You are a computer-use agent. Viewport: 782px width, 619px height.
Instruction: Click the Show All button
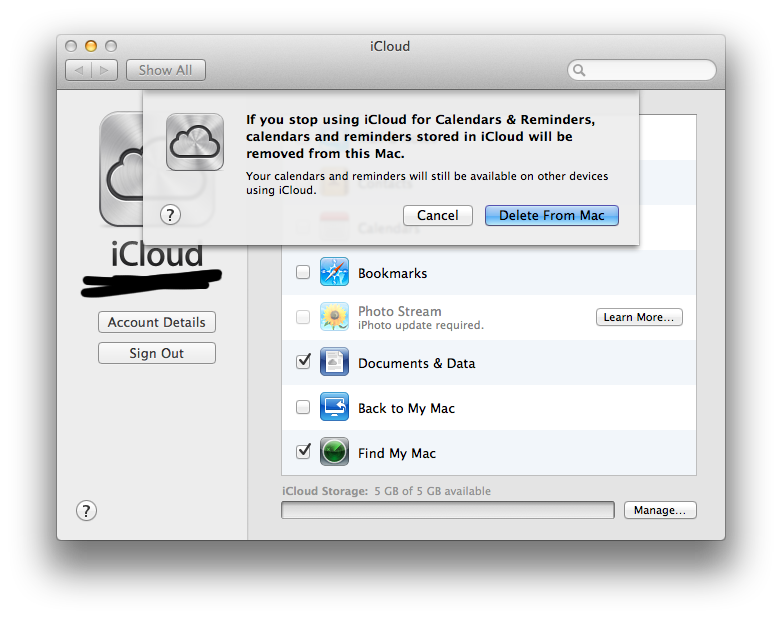click(166, 70)
